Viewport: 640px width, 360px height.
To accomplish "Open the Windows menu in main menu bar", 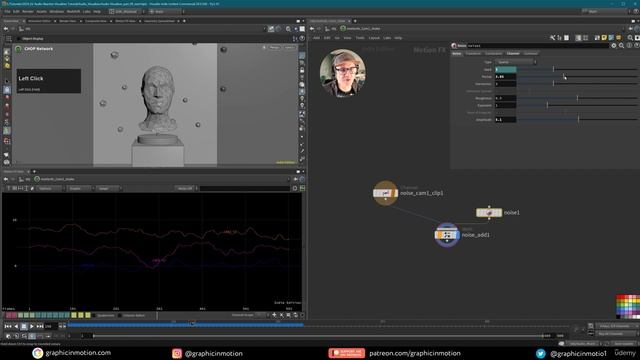I will (x=57, y=11).
